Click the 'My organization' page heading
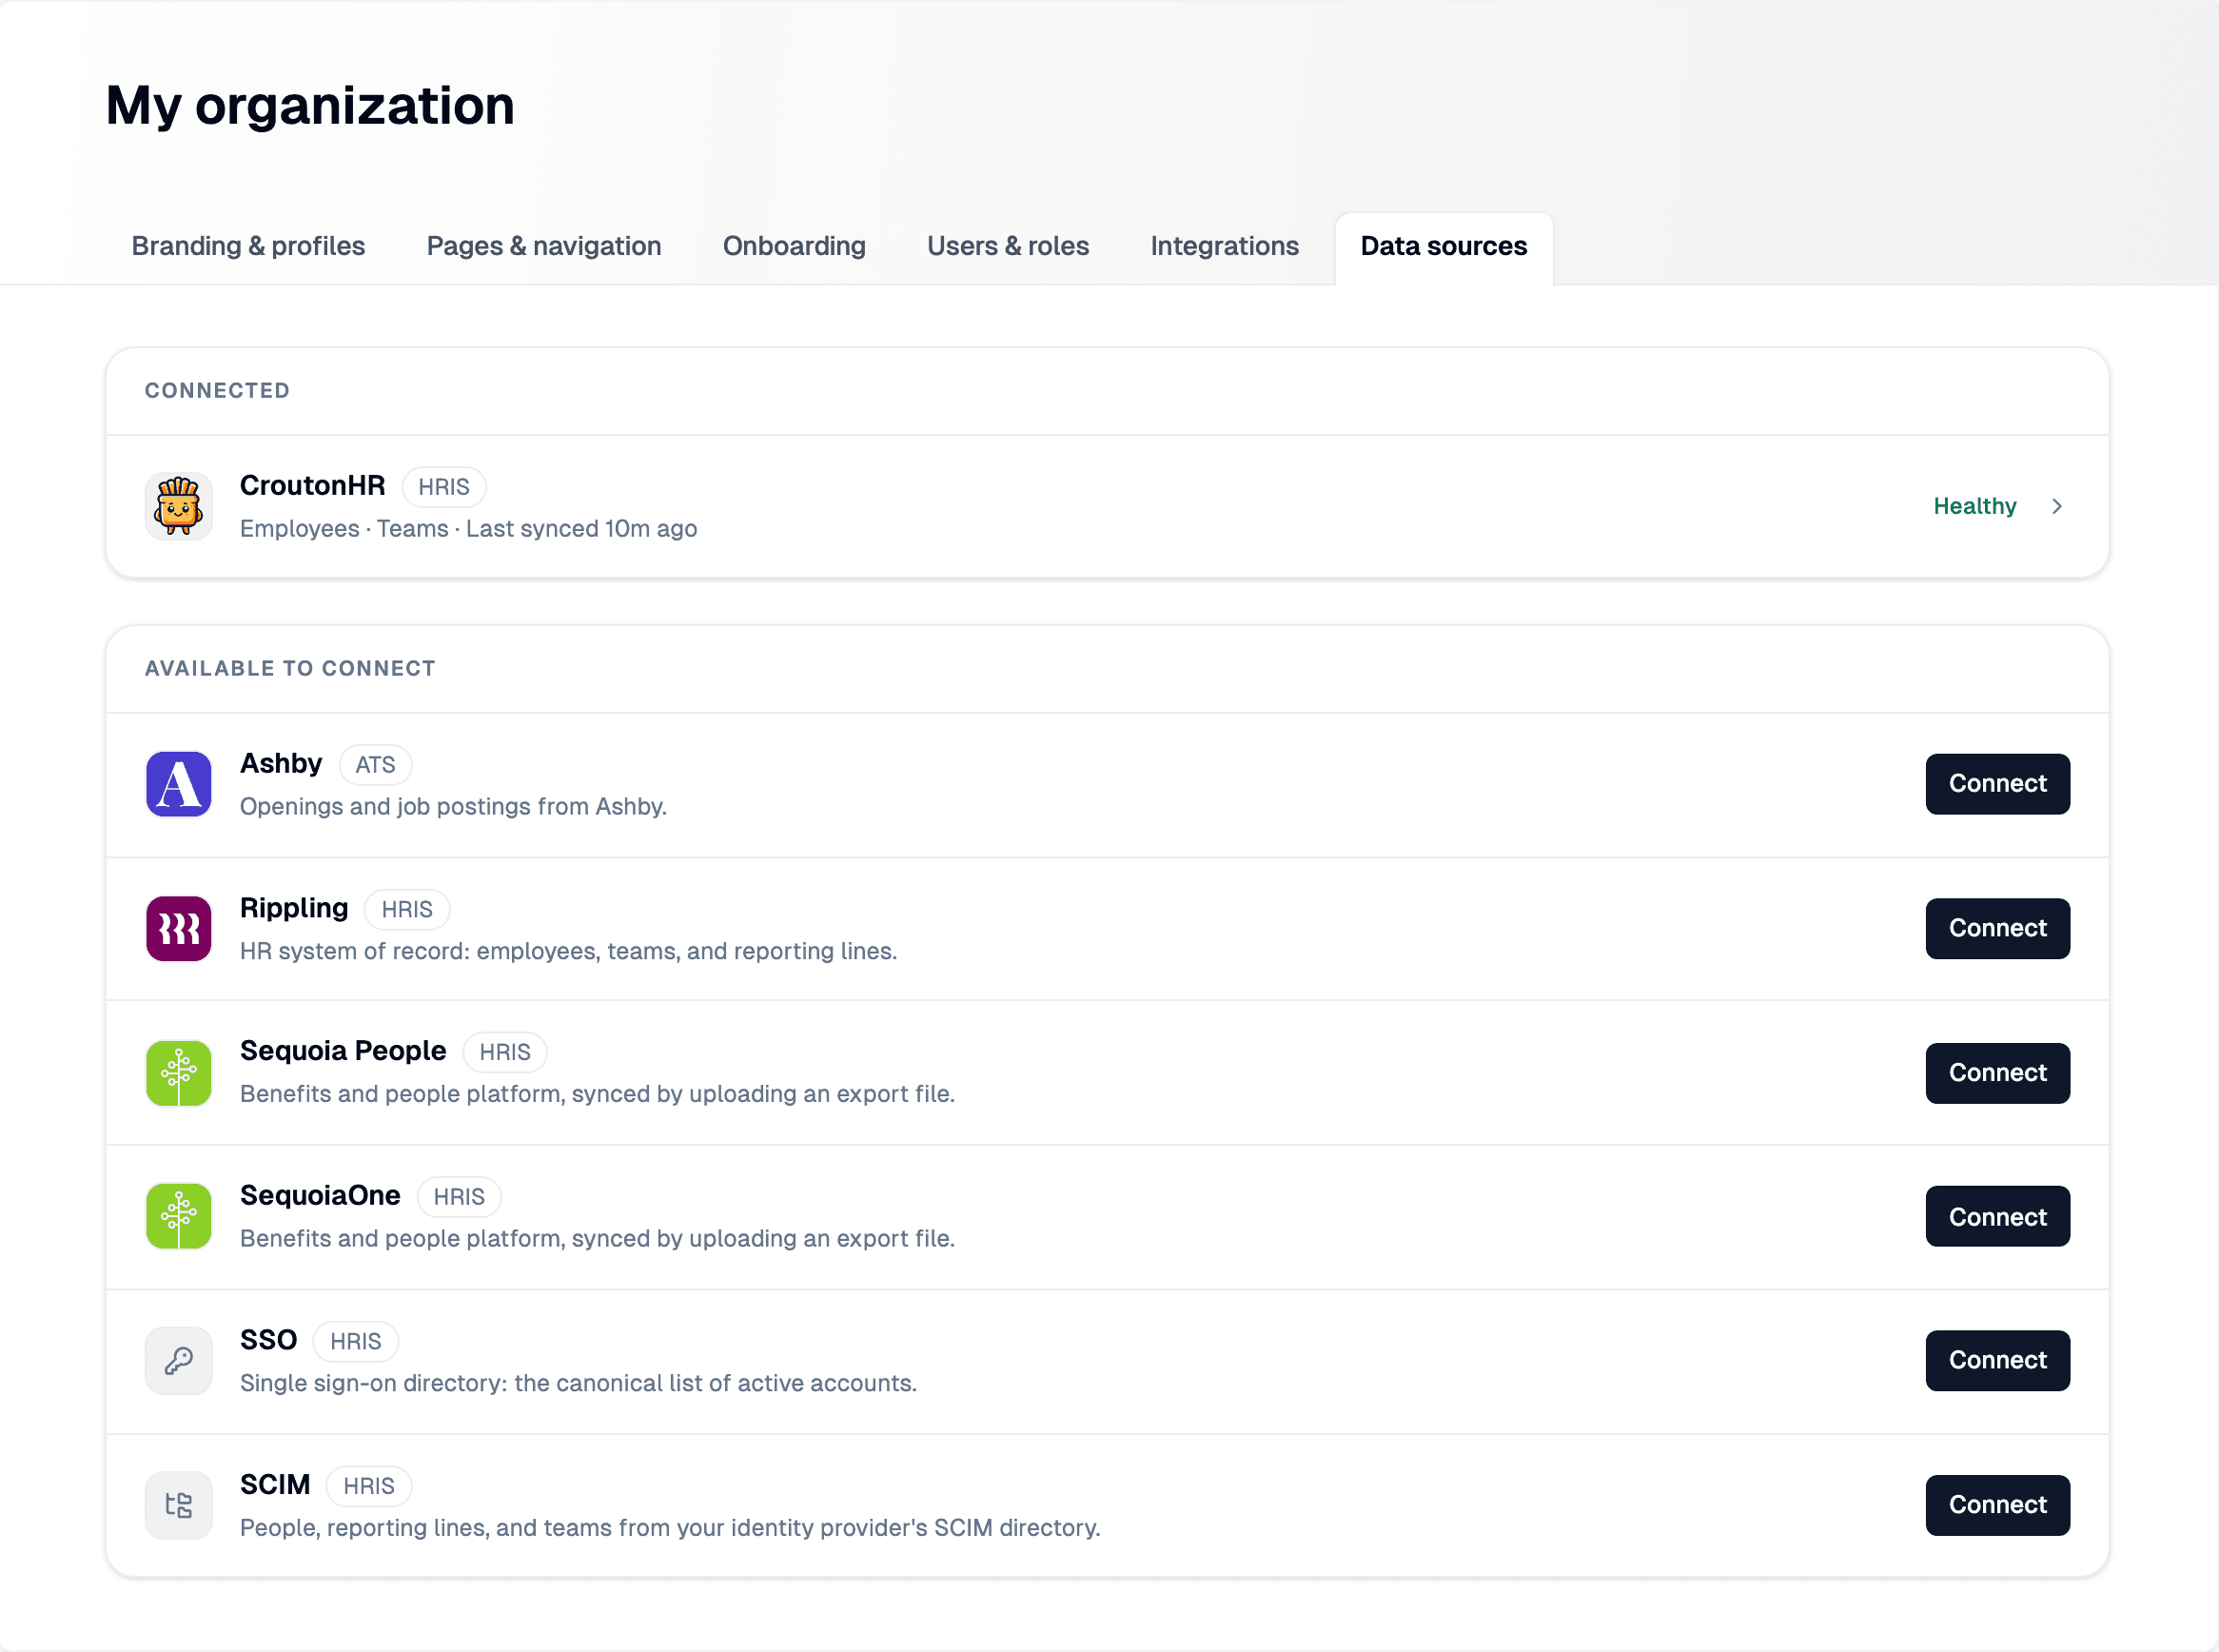 coord(310,105)
